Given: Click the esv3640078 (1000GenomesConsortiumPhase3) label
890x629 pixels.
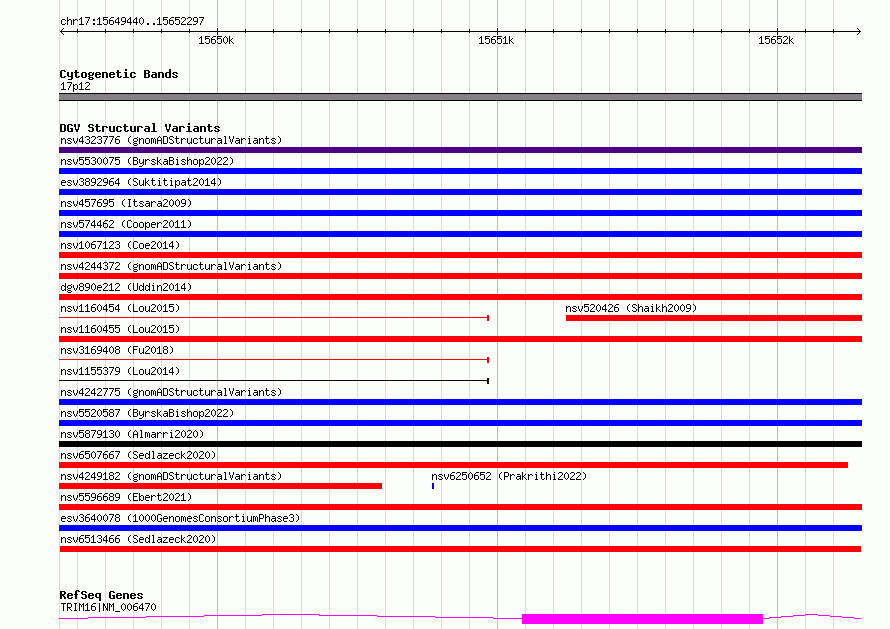Looking at the screenshot, I should tap(180, 518).
